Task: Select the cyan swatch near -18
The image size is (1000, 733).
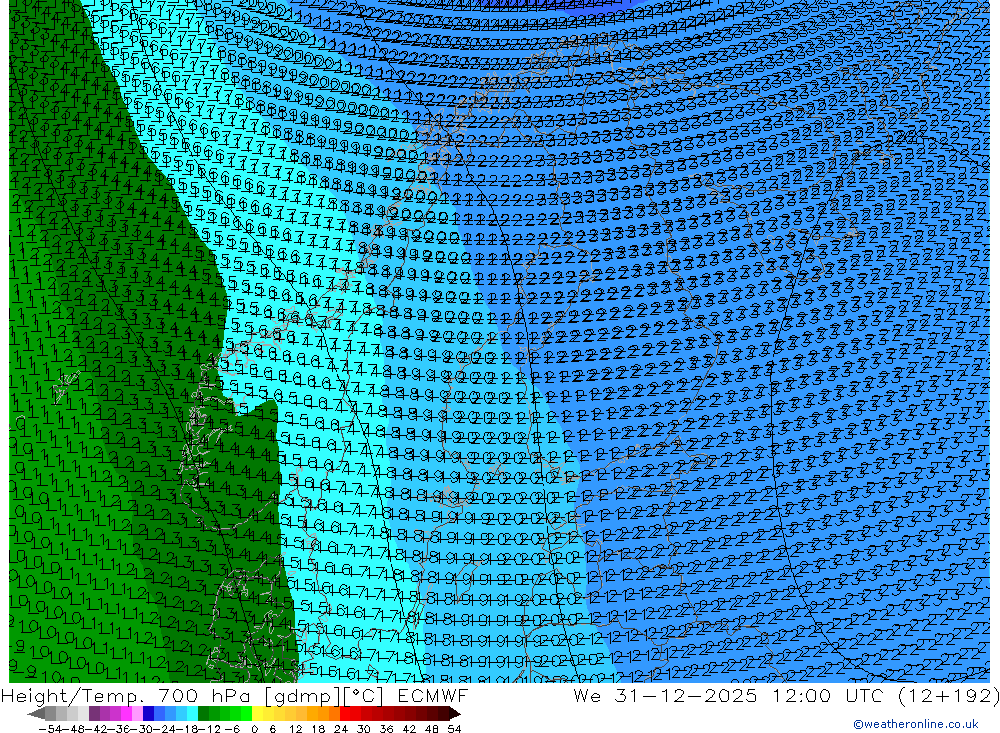Action: 192,714
